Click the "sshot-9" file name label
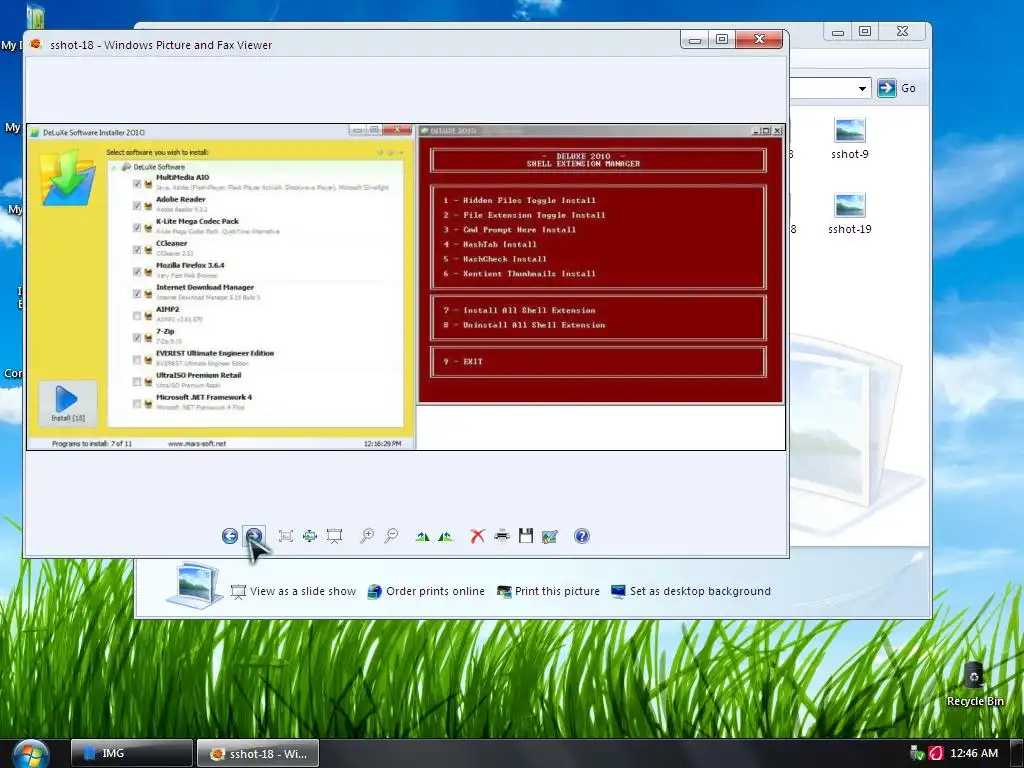 (x=850, y=154)
